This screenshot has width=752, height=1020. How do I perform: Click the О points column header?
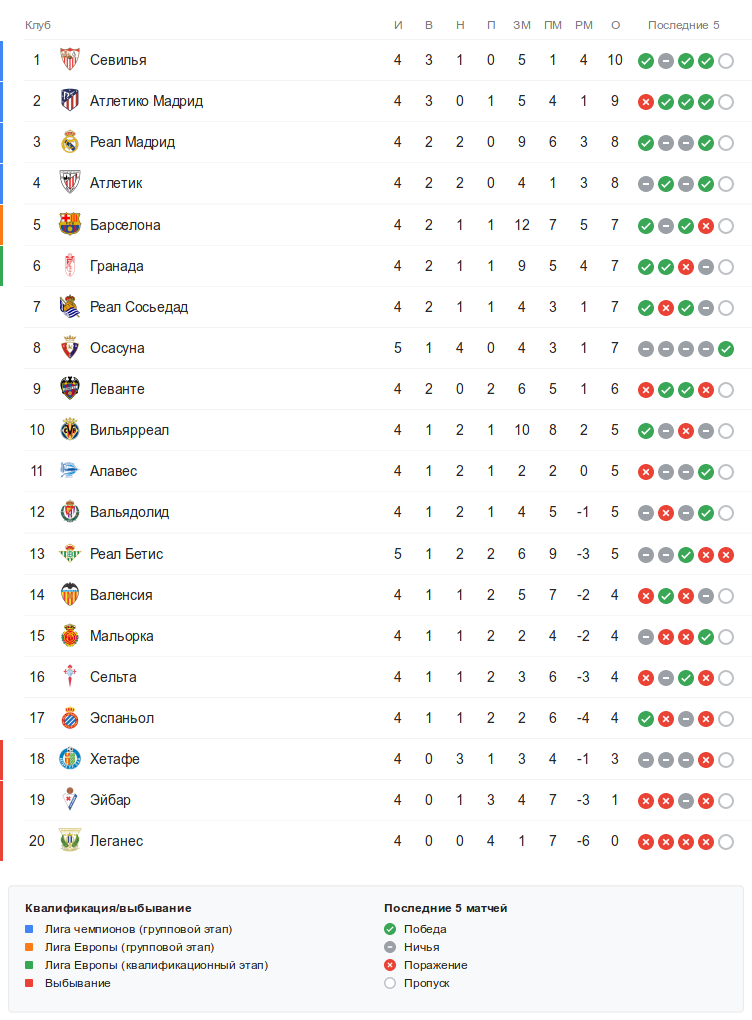(615, 24)
